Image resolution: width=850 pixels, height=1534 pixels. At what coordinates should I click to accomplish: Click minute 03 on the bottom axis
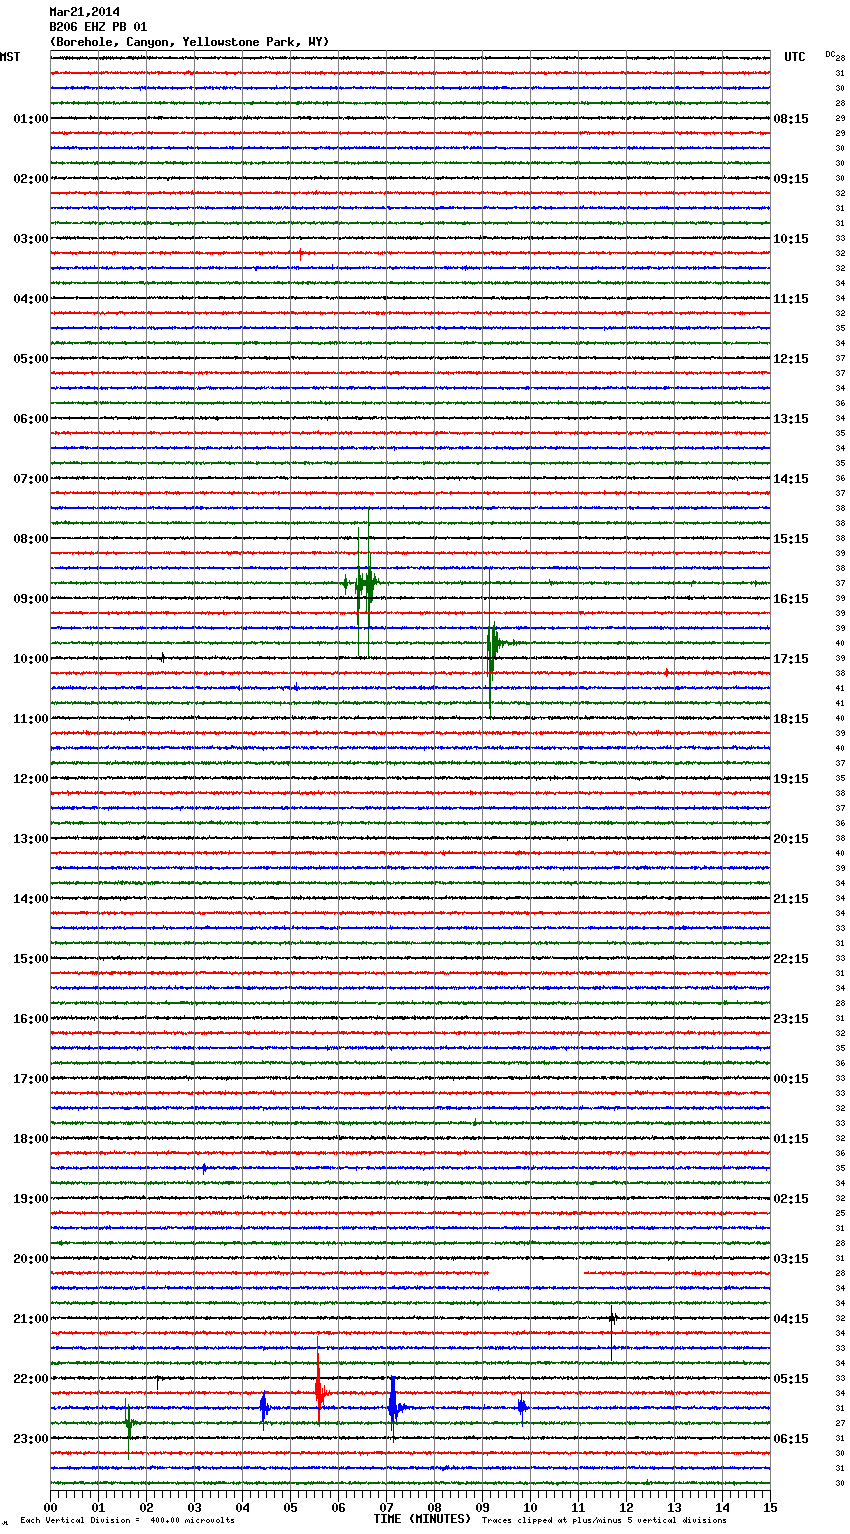[194, 1507]
